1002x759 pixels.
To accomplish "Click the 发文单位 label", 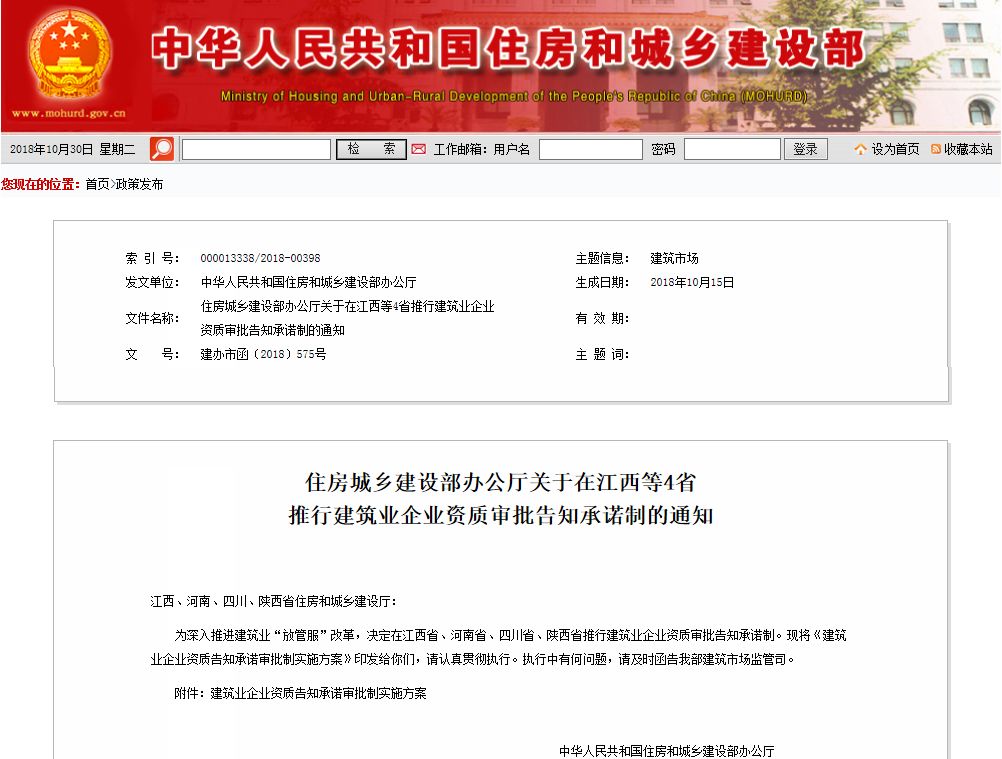I will coord(152,282).
